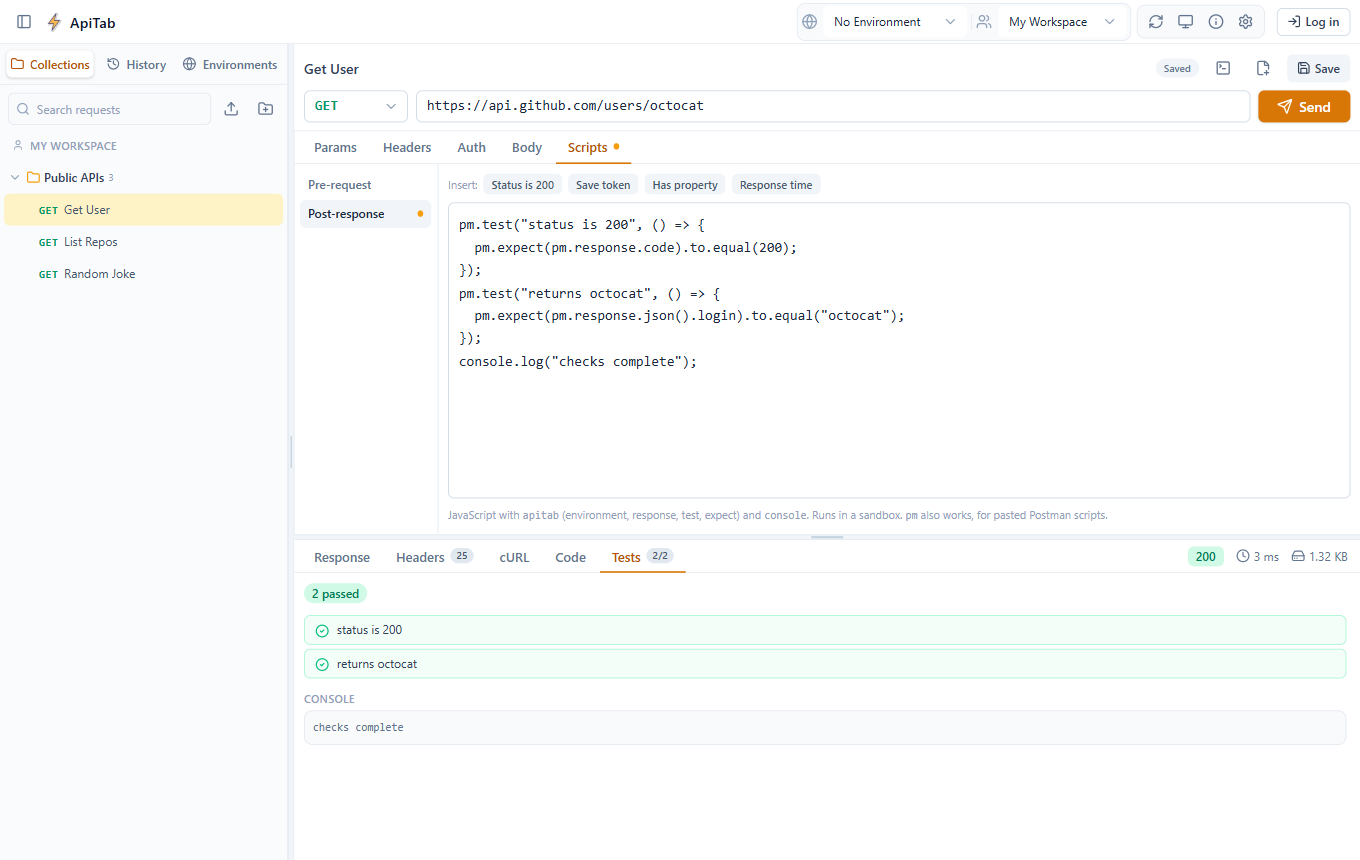Select the Get User request
1360x860 pixels.
(x=144, y=210)
